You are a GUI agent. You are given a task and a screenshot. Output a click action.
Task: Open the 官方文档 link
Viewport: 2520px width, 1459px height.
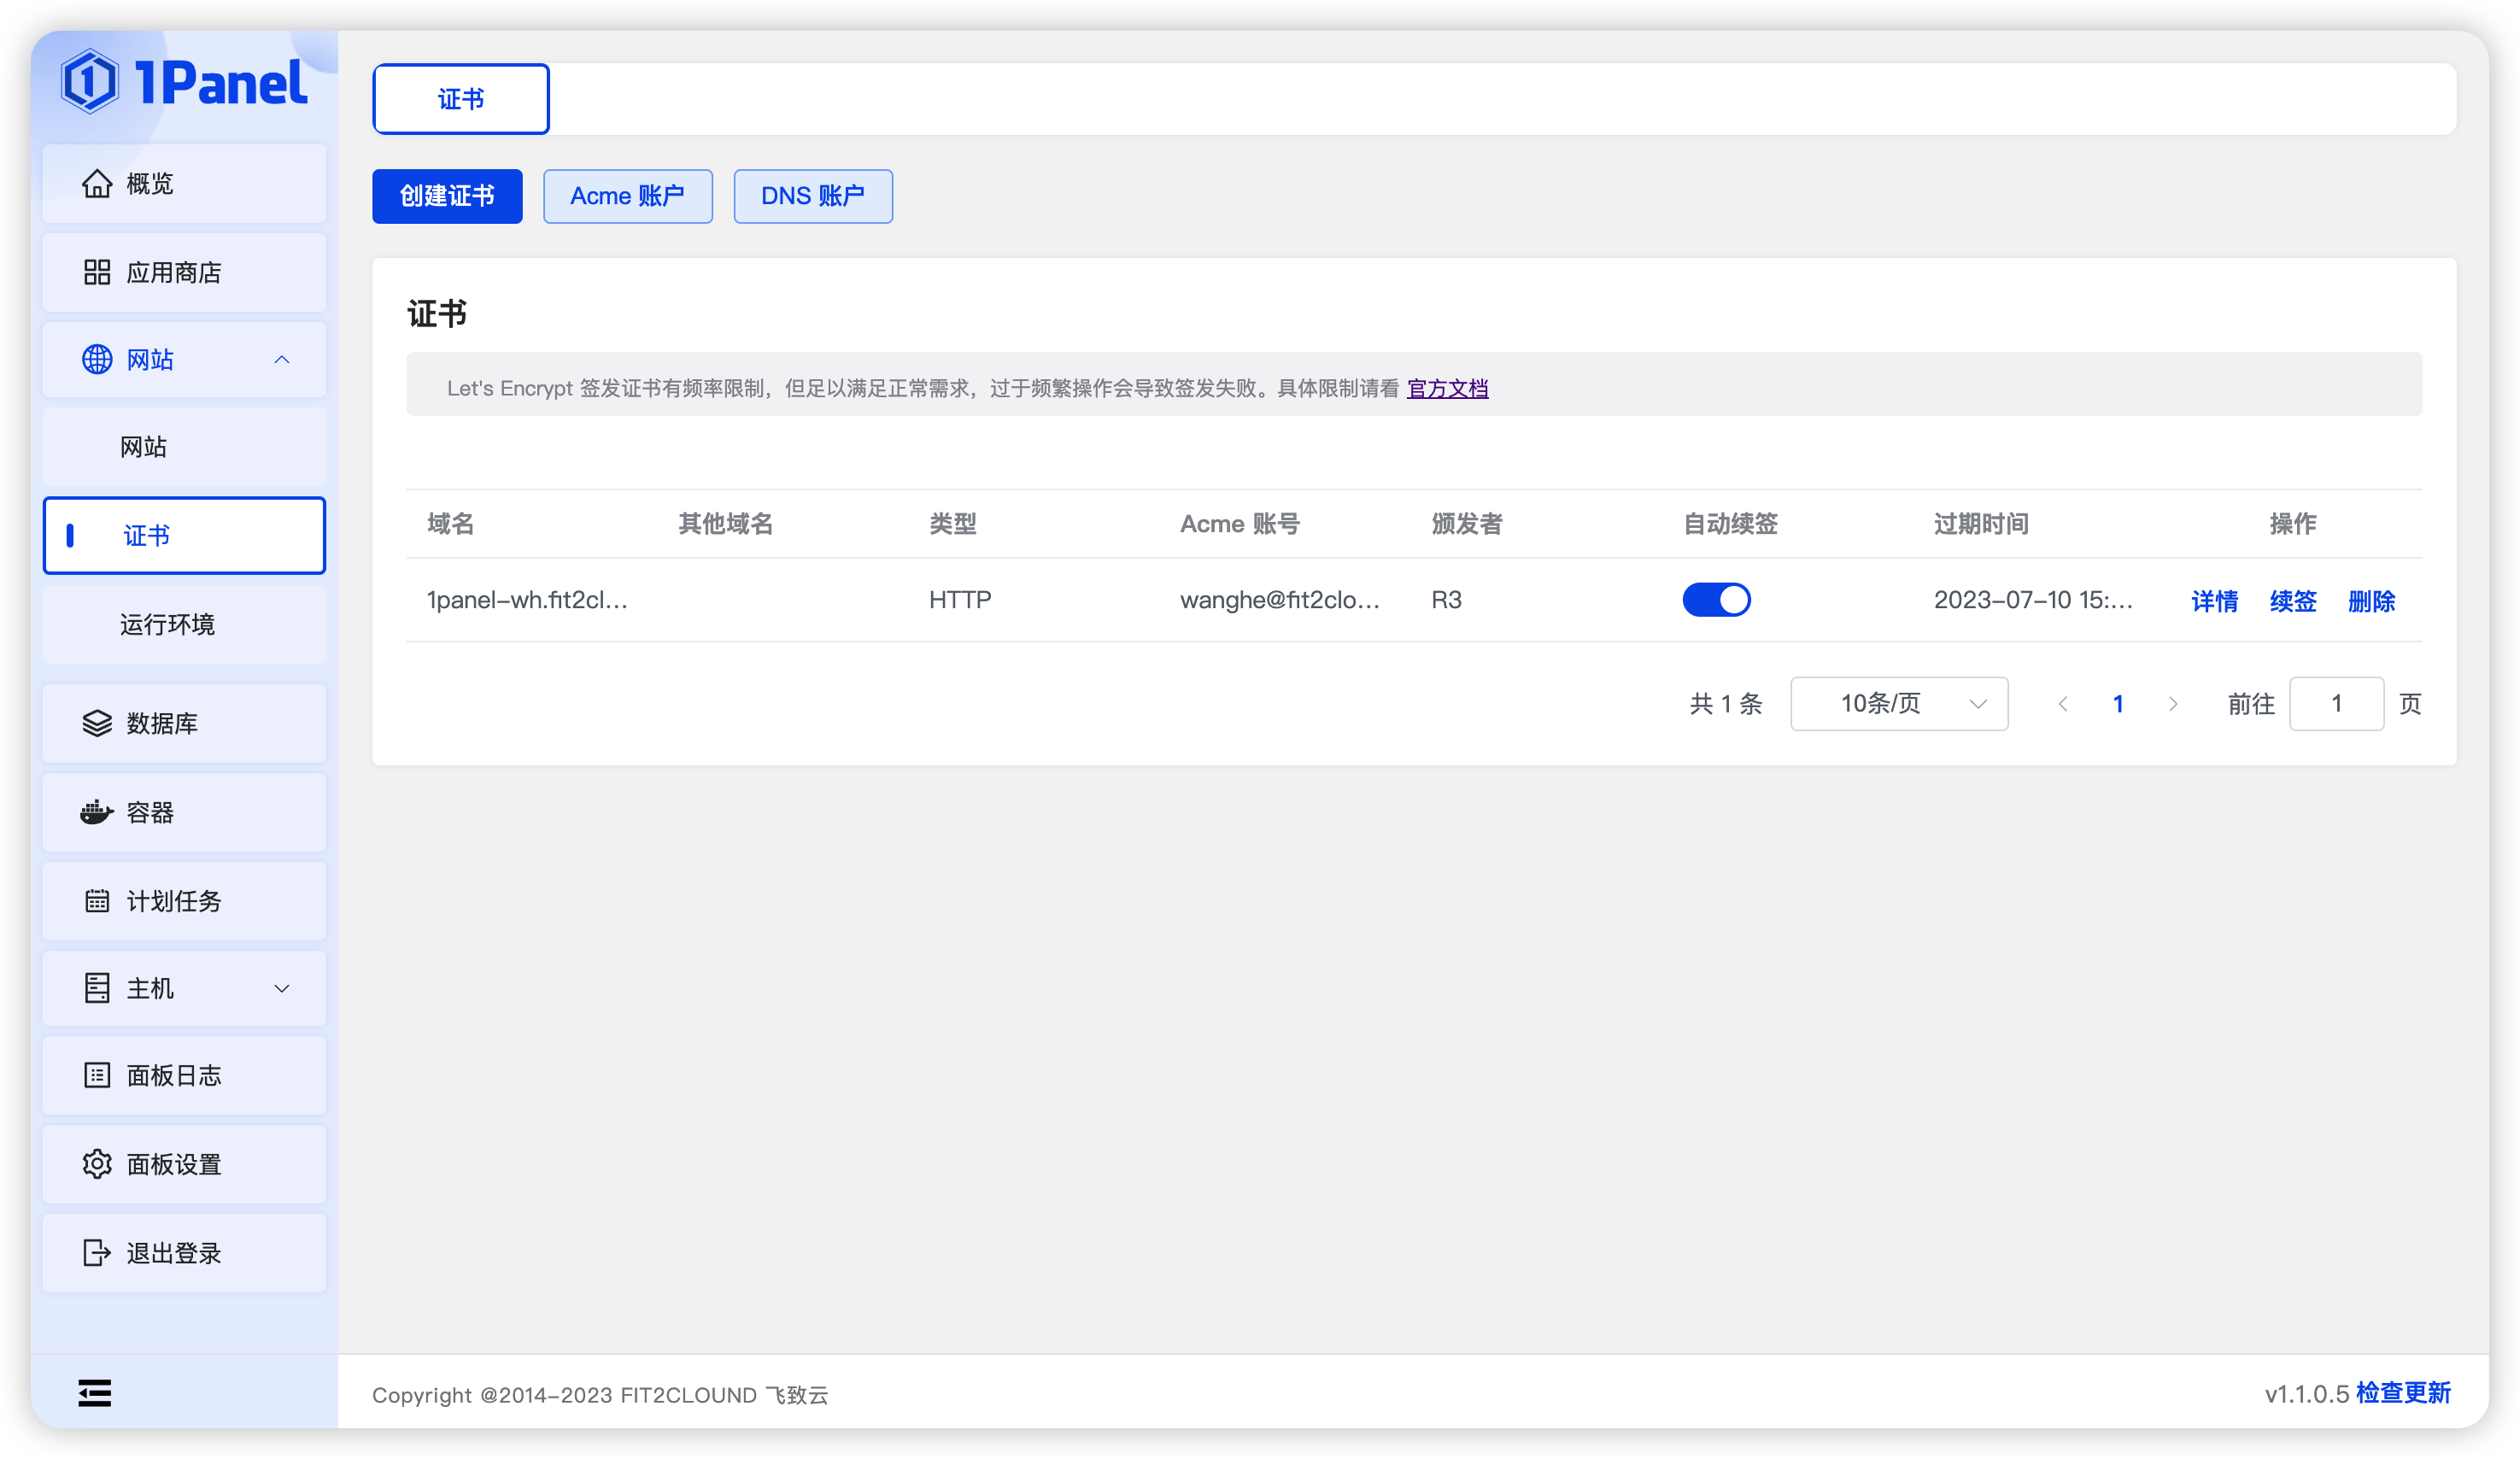[1447, 388]
